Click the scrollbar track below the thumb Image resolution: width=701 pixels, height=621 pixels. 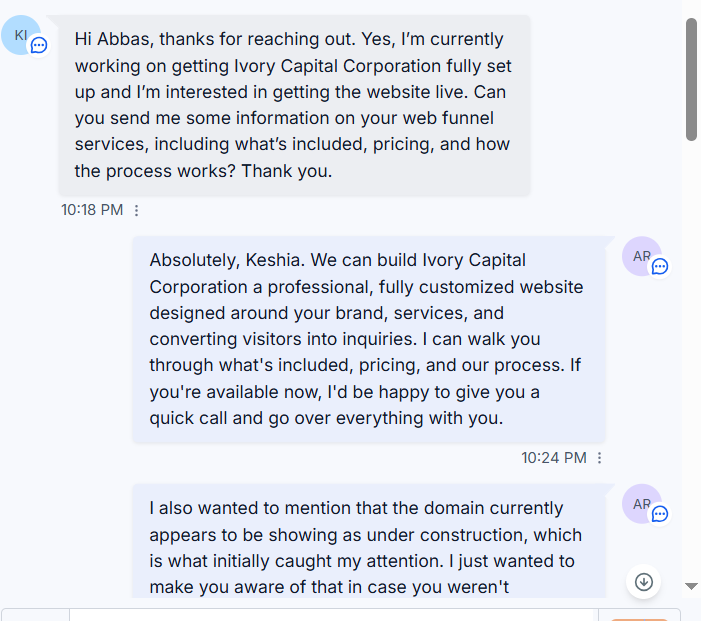(x=691, y=358)
